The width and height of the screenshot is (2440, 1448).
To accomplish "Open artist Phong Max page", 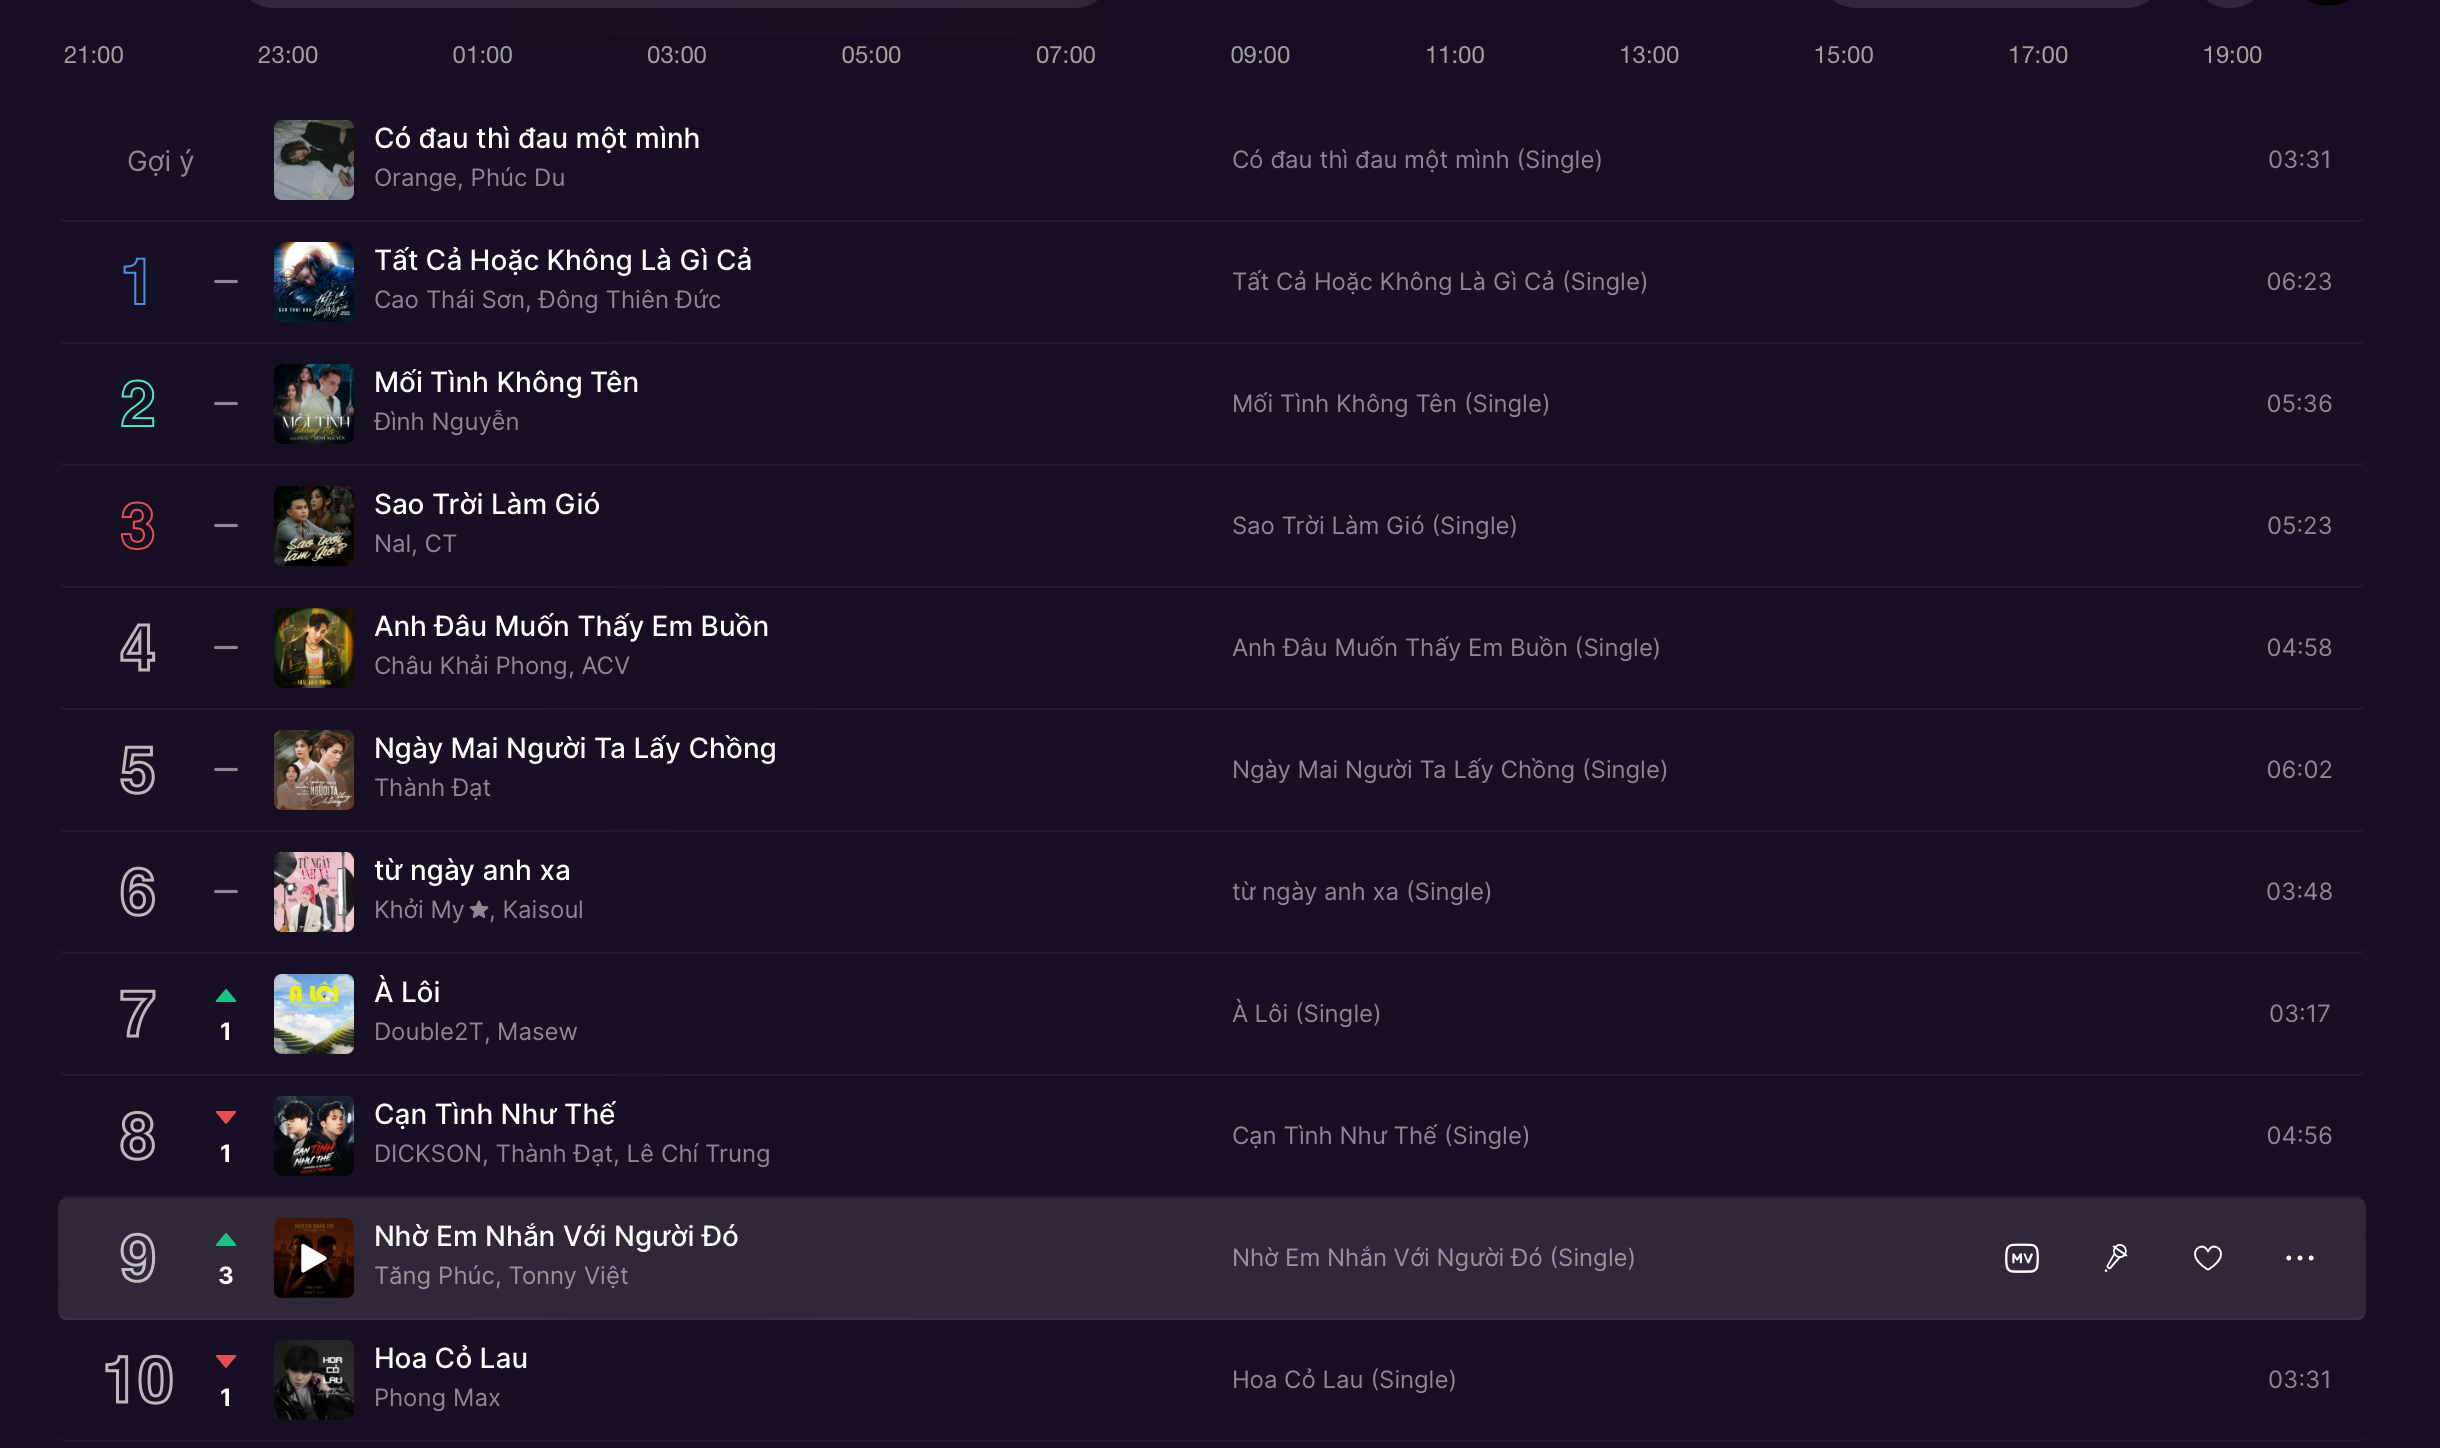I will coord(437,1398).
